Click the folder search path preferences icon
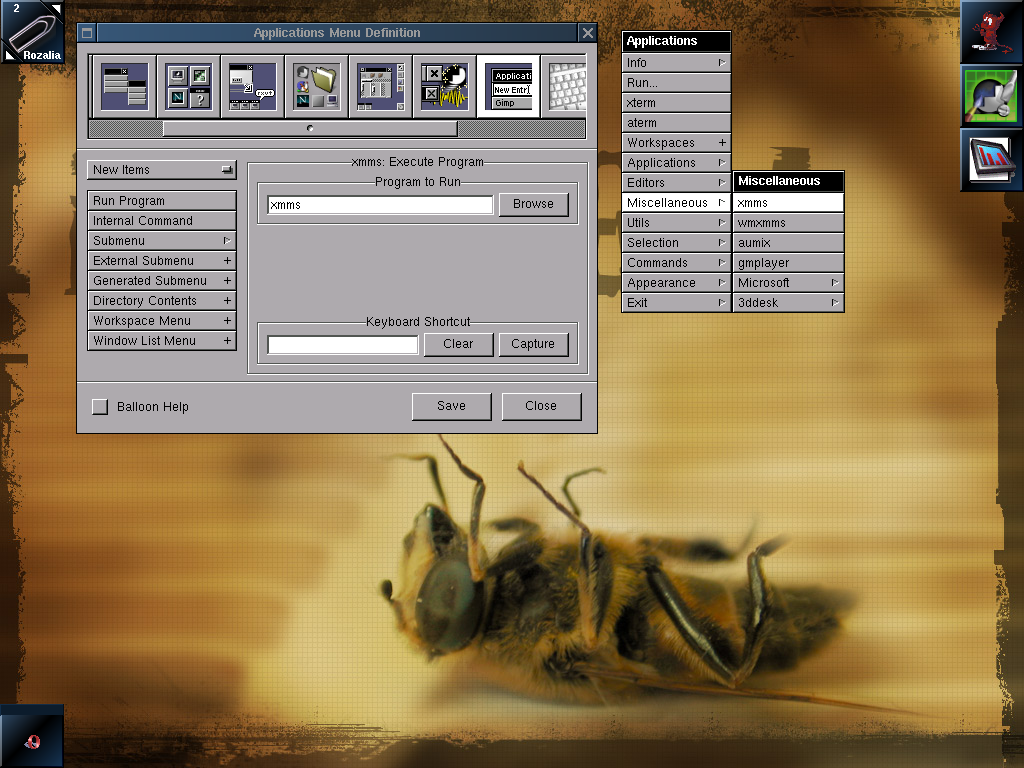The image size is (1024, 768). pyautogui.click(x=316, y=86)
